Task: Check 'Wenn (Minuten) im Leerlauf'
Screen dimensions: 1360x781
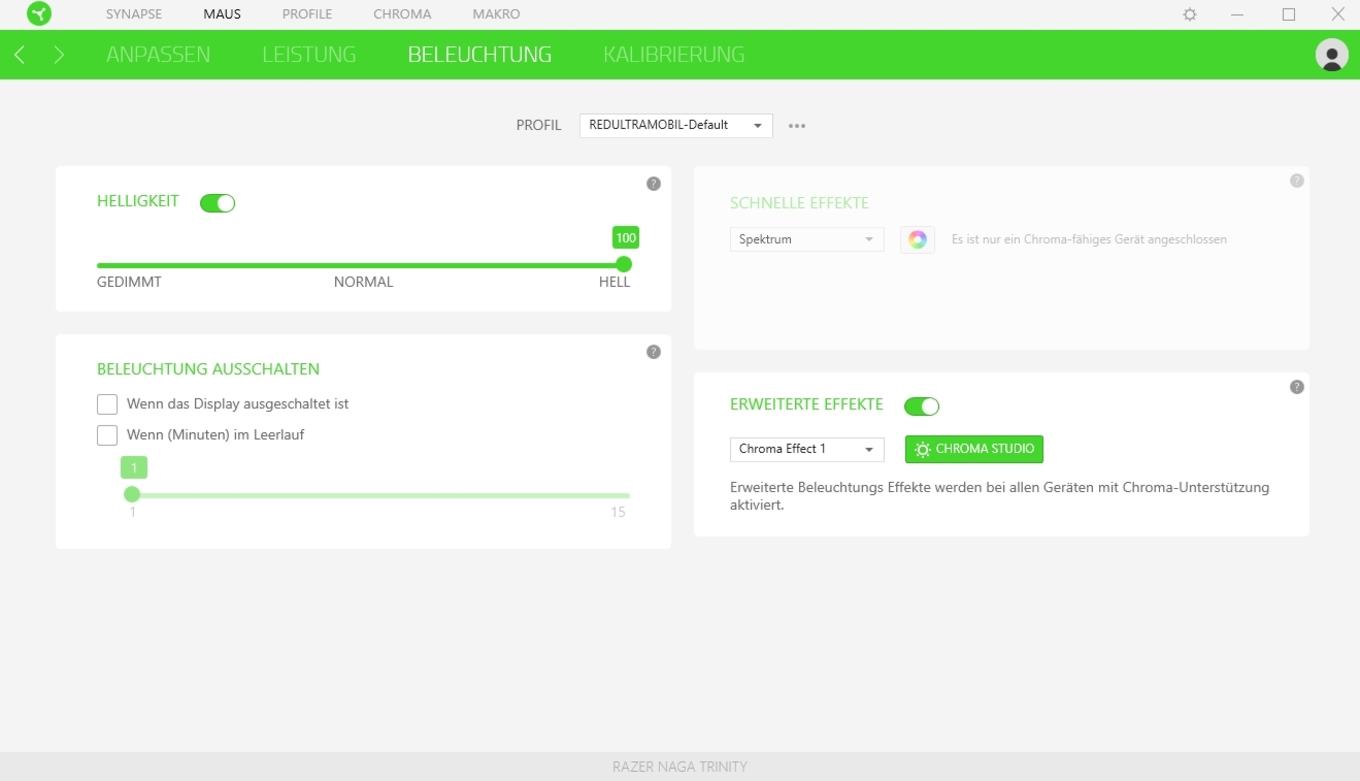Action: [107, 435]
